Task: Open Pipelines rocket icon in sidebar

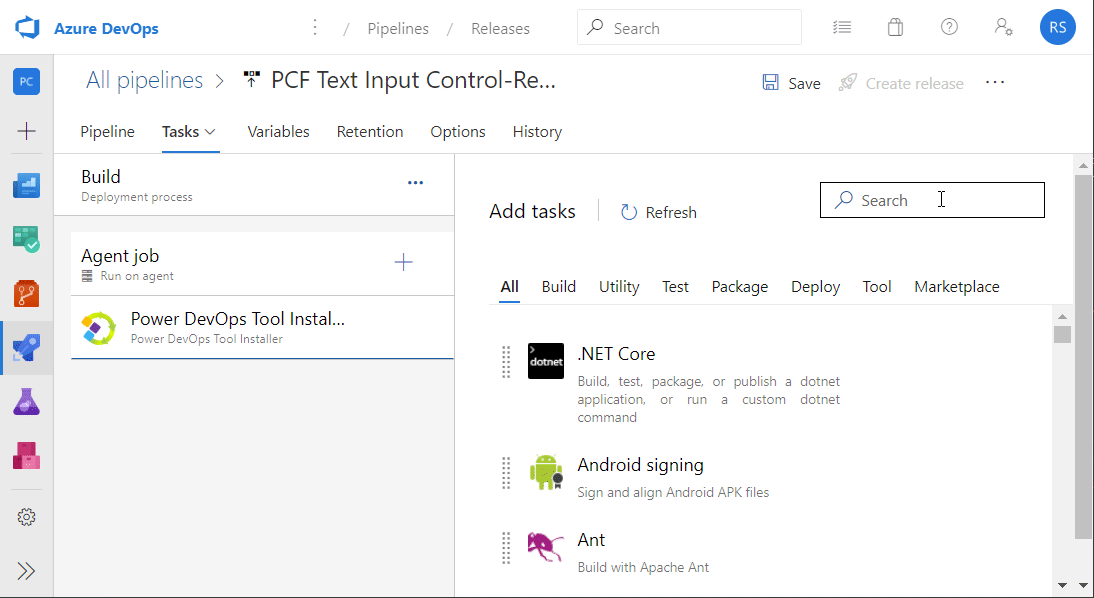Action: tap(27, 347)
